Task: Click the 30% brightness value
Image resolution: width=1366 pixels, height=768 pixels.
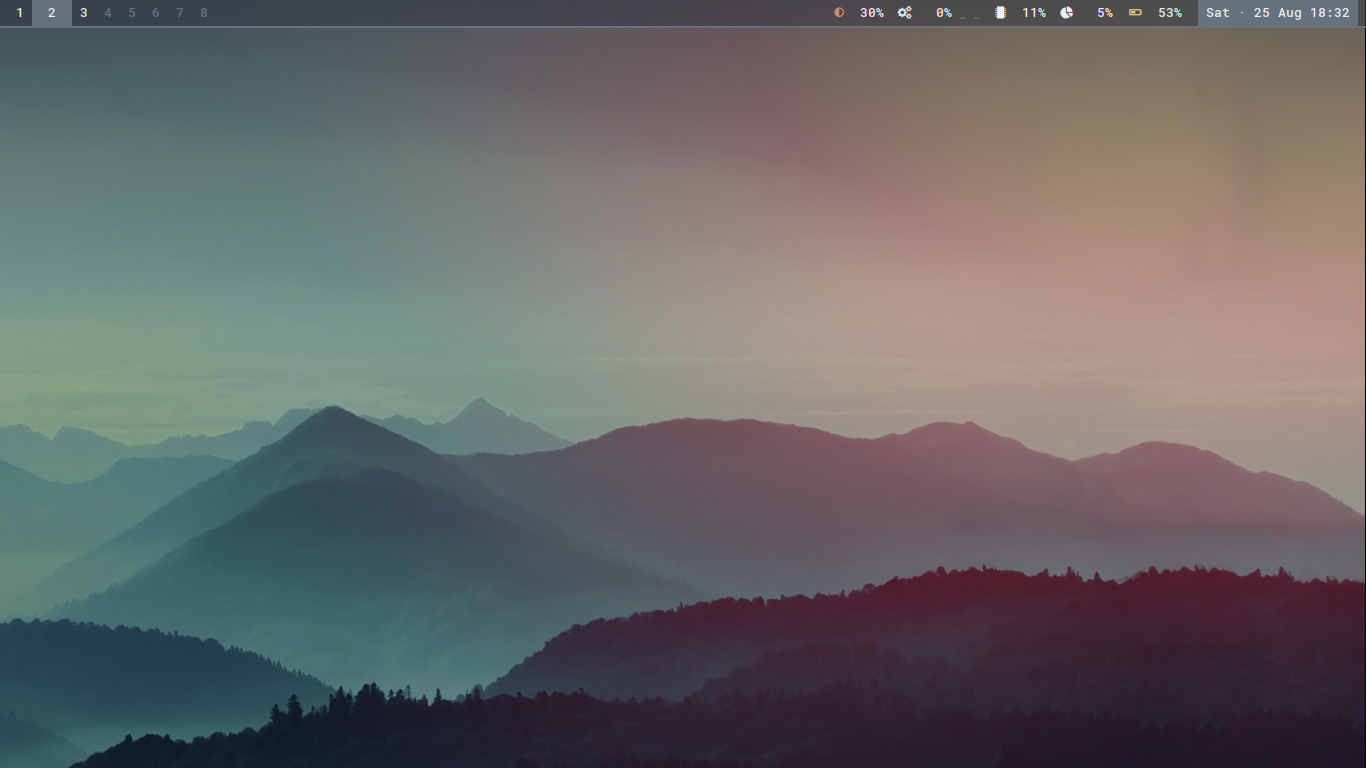Action: [872, 13]
